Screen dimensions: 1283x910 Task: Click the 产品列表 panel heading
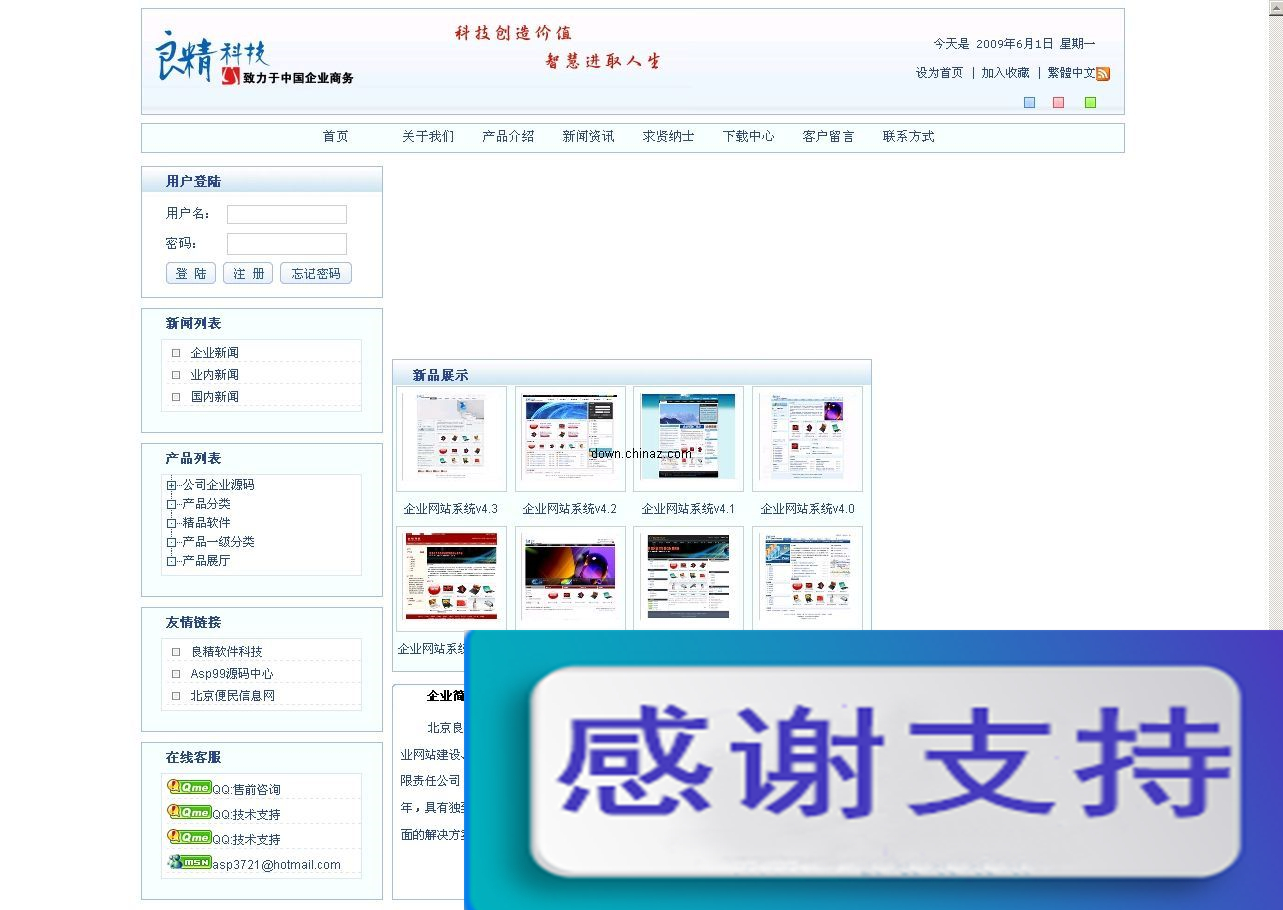click(193, 458)
